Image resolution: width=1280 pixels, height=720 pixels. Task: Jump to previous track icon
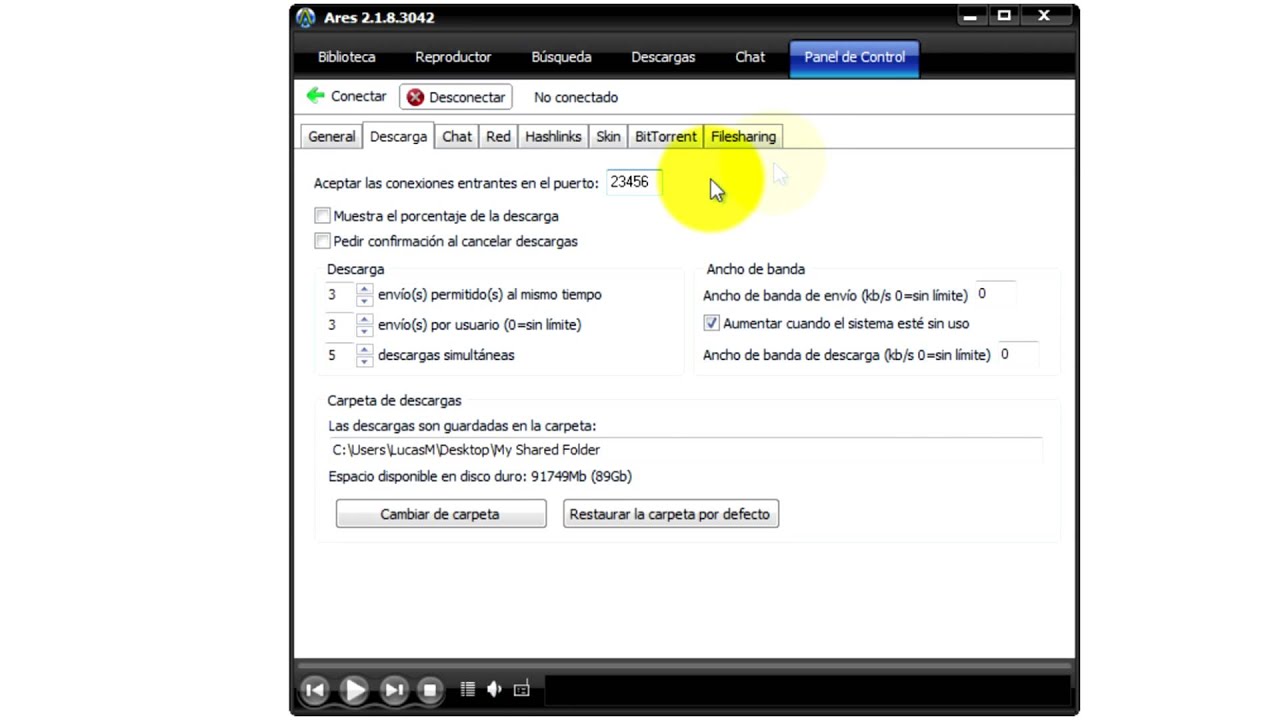tap(314, 689)
